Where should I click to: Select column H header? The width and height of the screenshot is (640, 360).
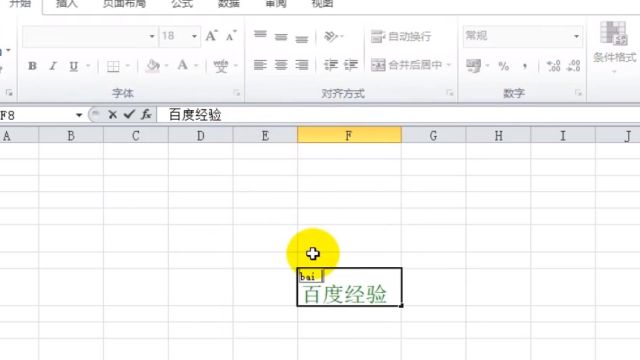point(498,135)
